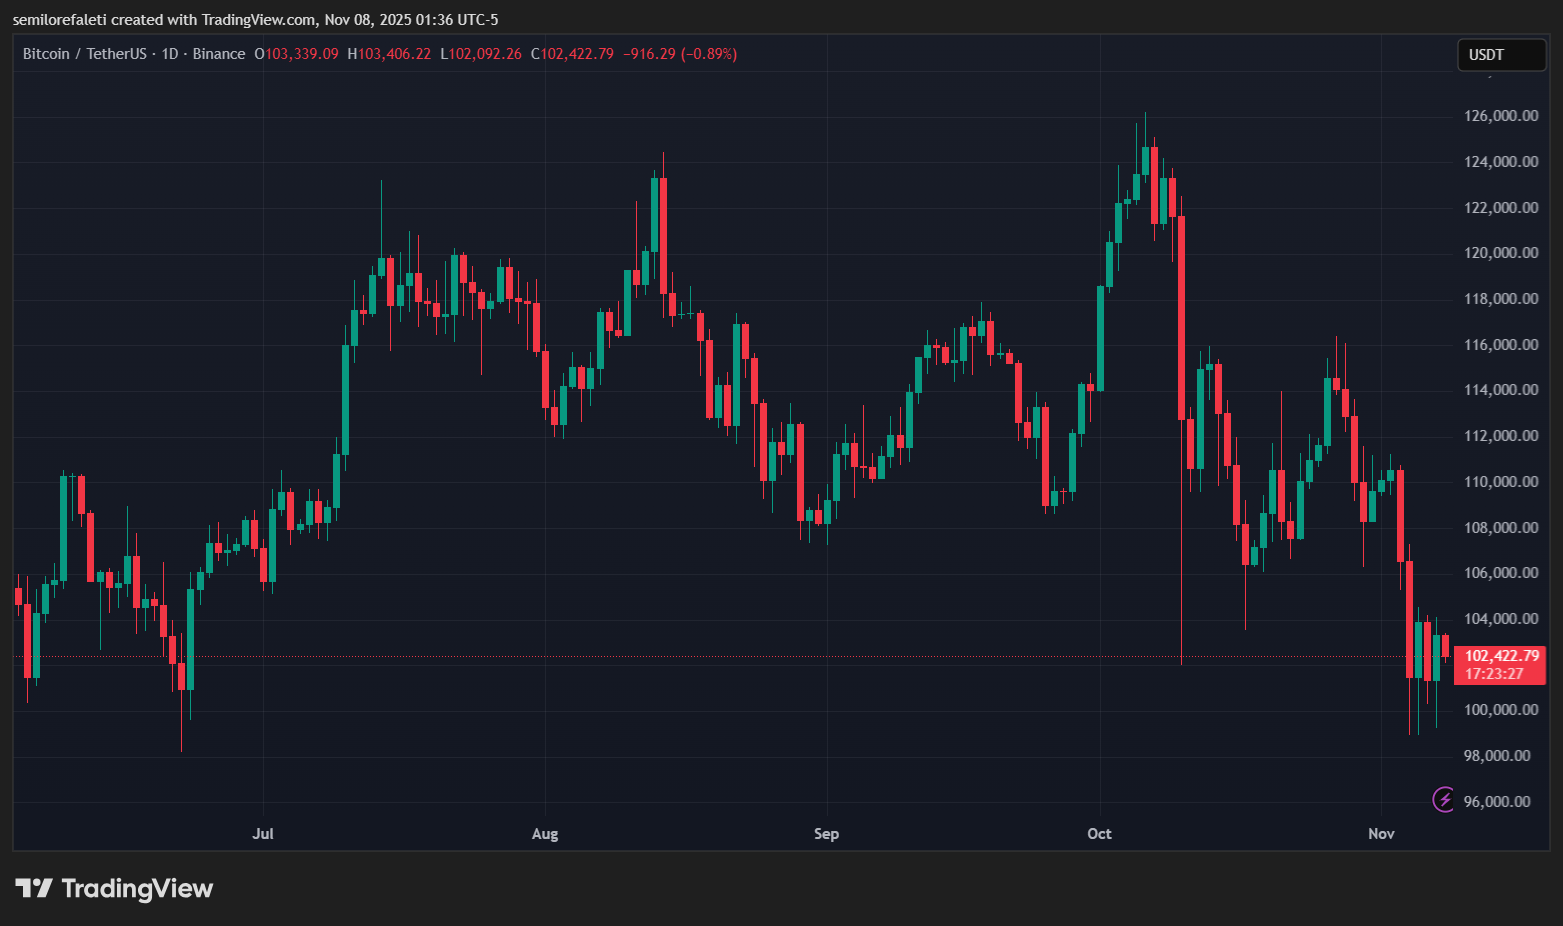Image resolution: width=1563 pixels, height=926 pixels.
Task: Select the Nov label on the time axis
Action: (x=1380, y=833)
